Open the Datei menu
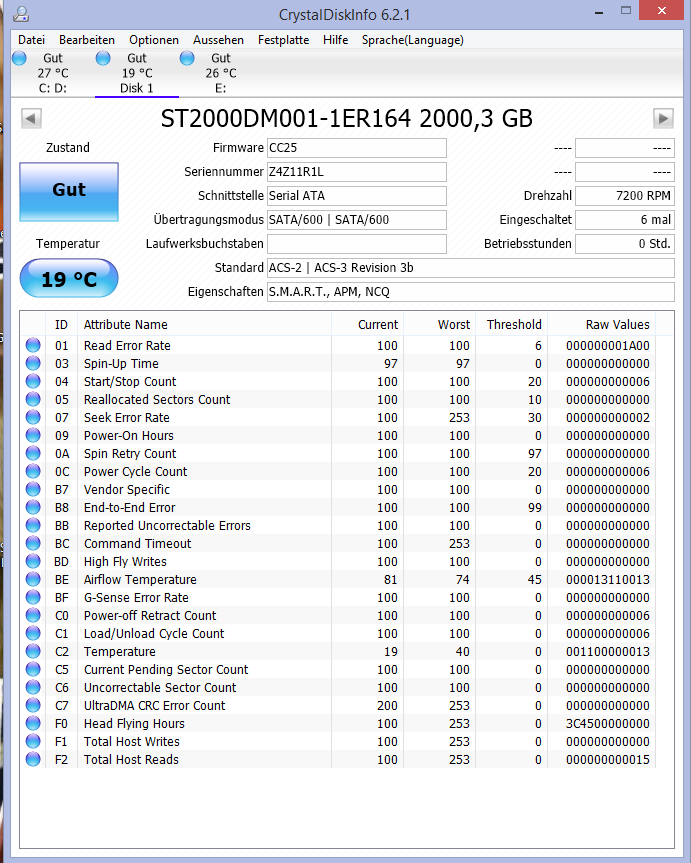This screenshot has width=691, height=863. (x=31, y=40)
